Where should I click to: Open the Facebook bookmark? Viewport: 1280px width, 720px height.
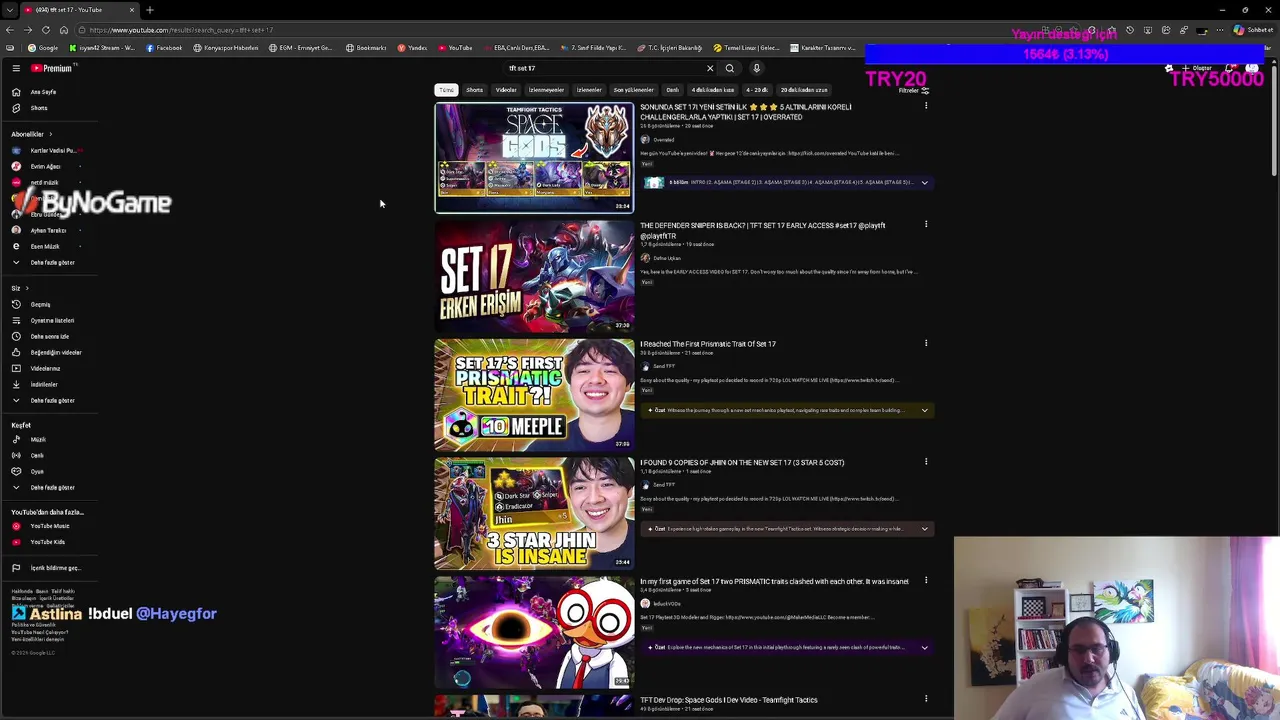[164, 48]
